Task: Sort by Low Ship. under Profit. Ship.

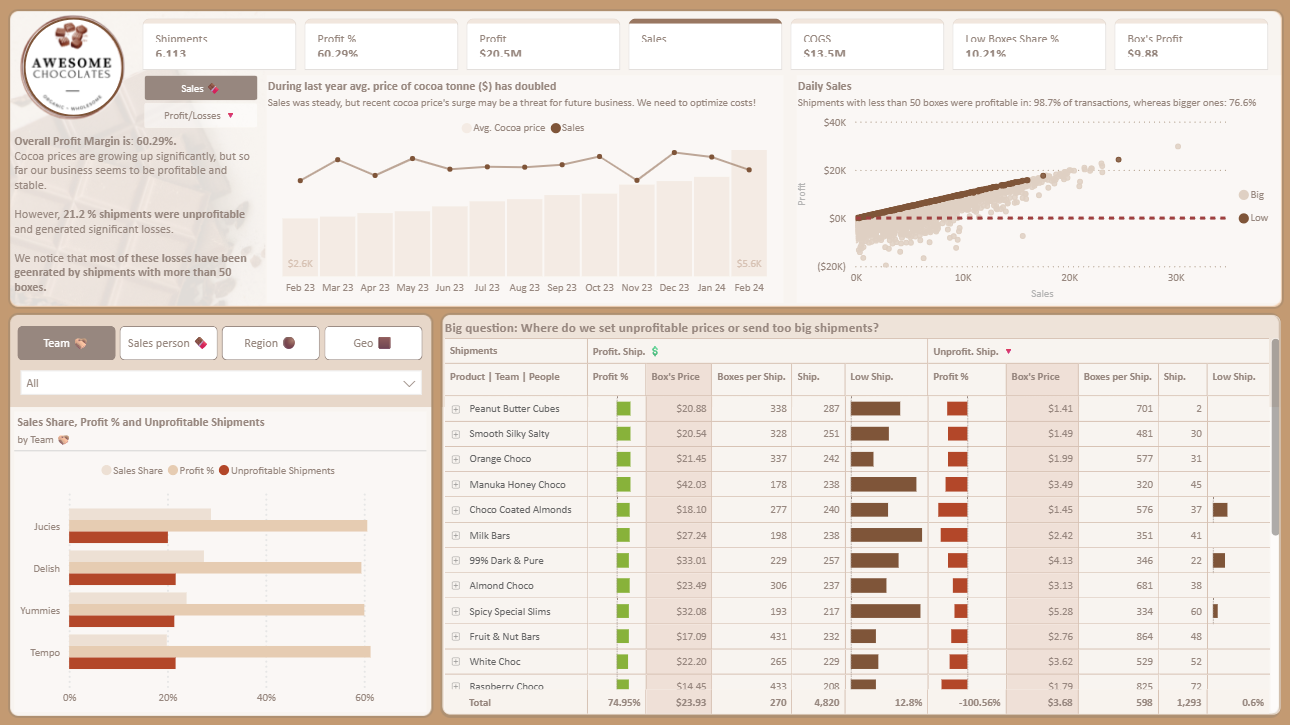Action: coord(872,377)
